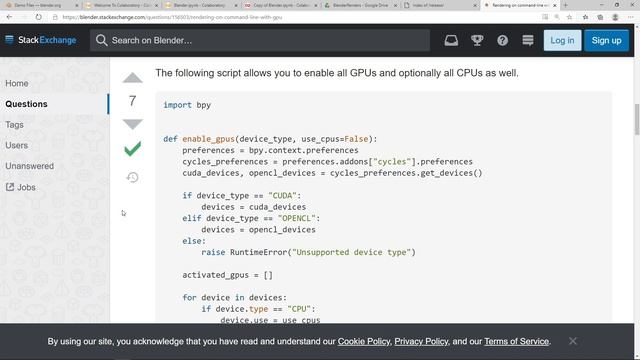Click the raise RuntimeError code line

click(309, 252)
